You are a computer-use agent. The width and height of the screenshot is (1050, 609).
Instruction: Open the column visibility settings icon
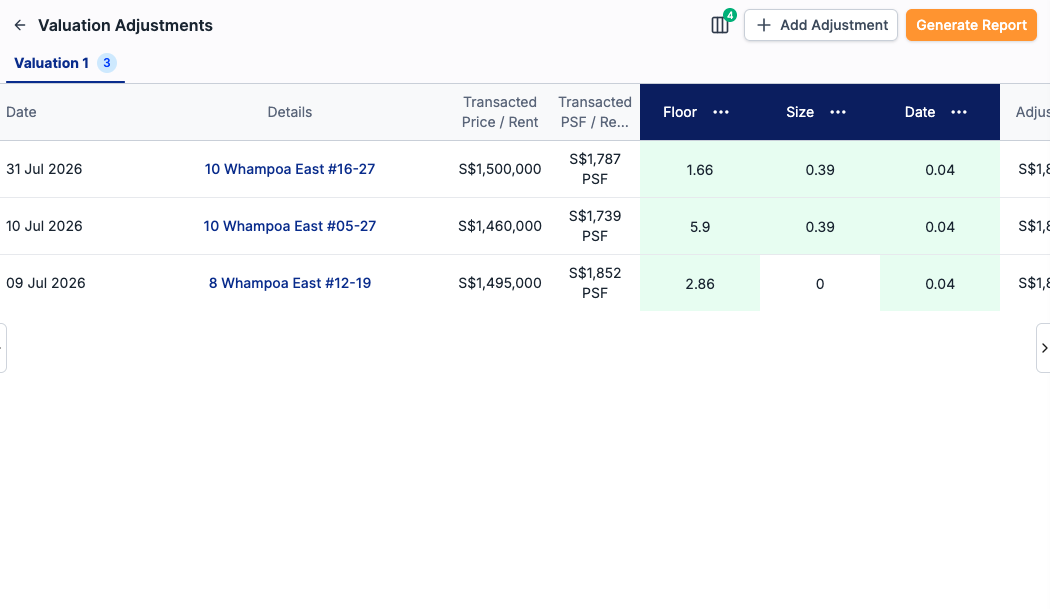click(720, 25)
